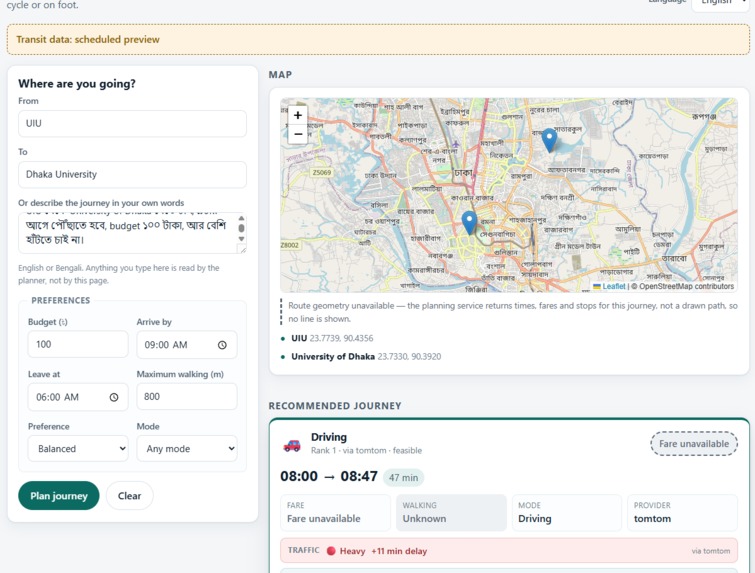Viewport: 755px width, 573px height.
Task: Click the OpenStreetMap contributors attribution text
Action: (682, 286)
